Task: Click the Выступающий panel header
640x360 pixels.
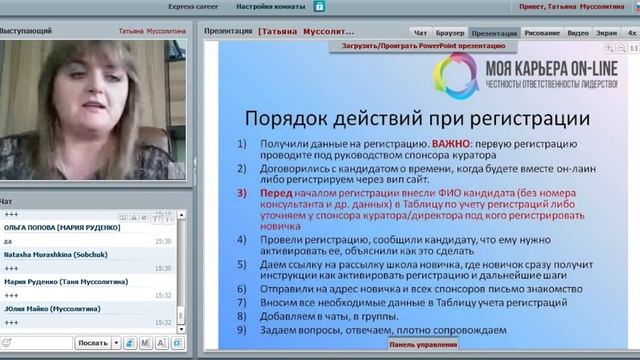Action: (26, 31)
